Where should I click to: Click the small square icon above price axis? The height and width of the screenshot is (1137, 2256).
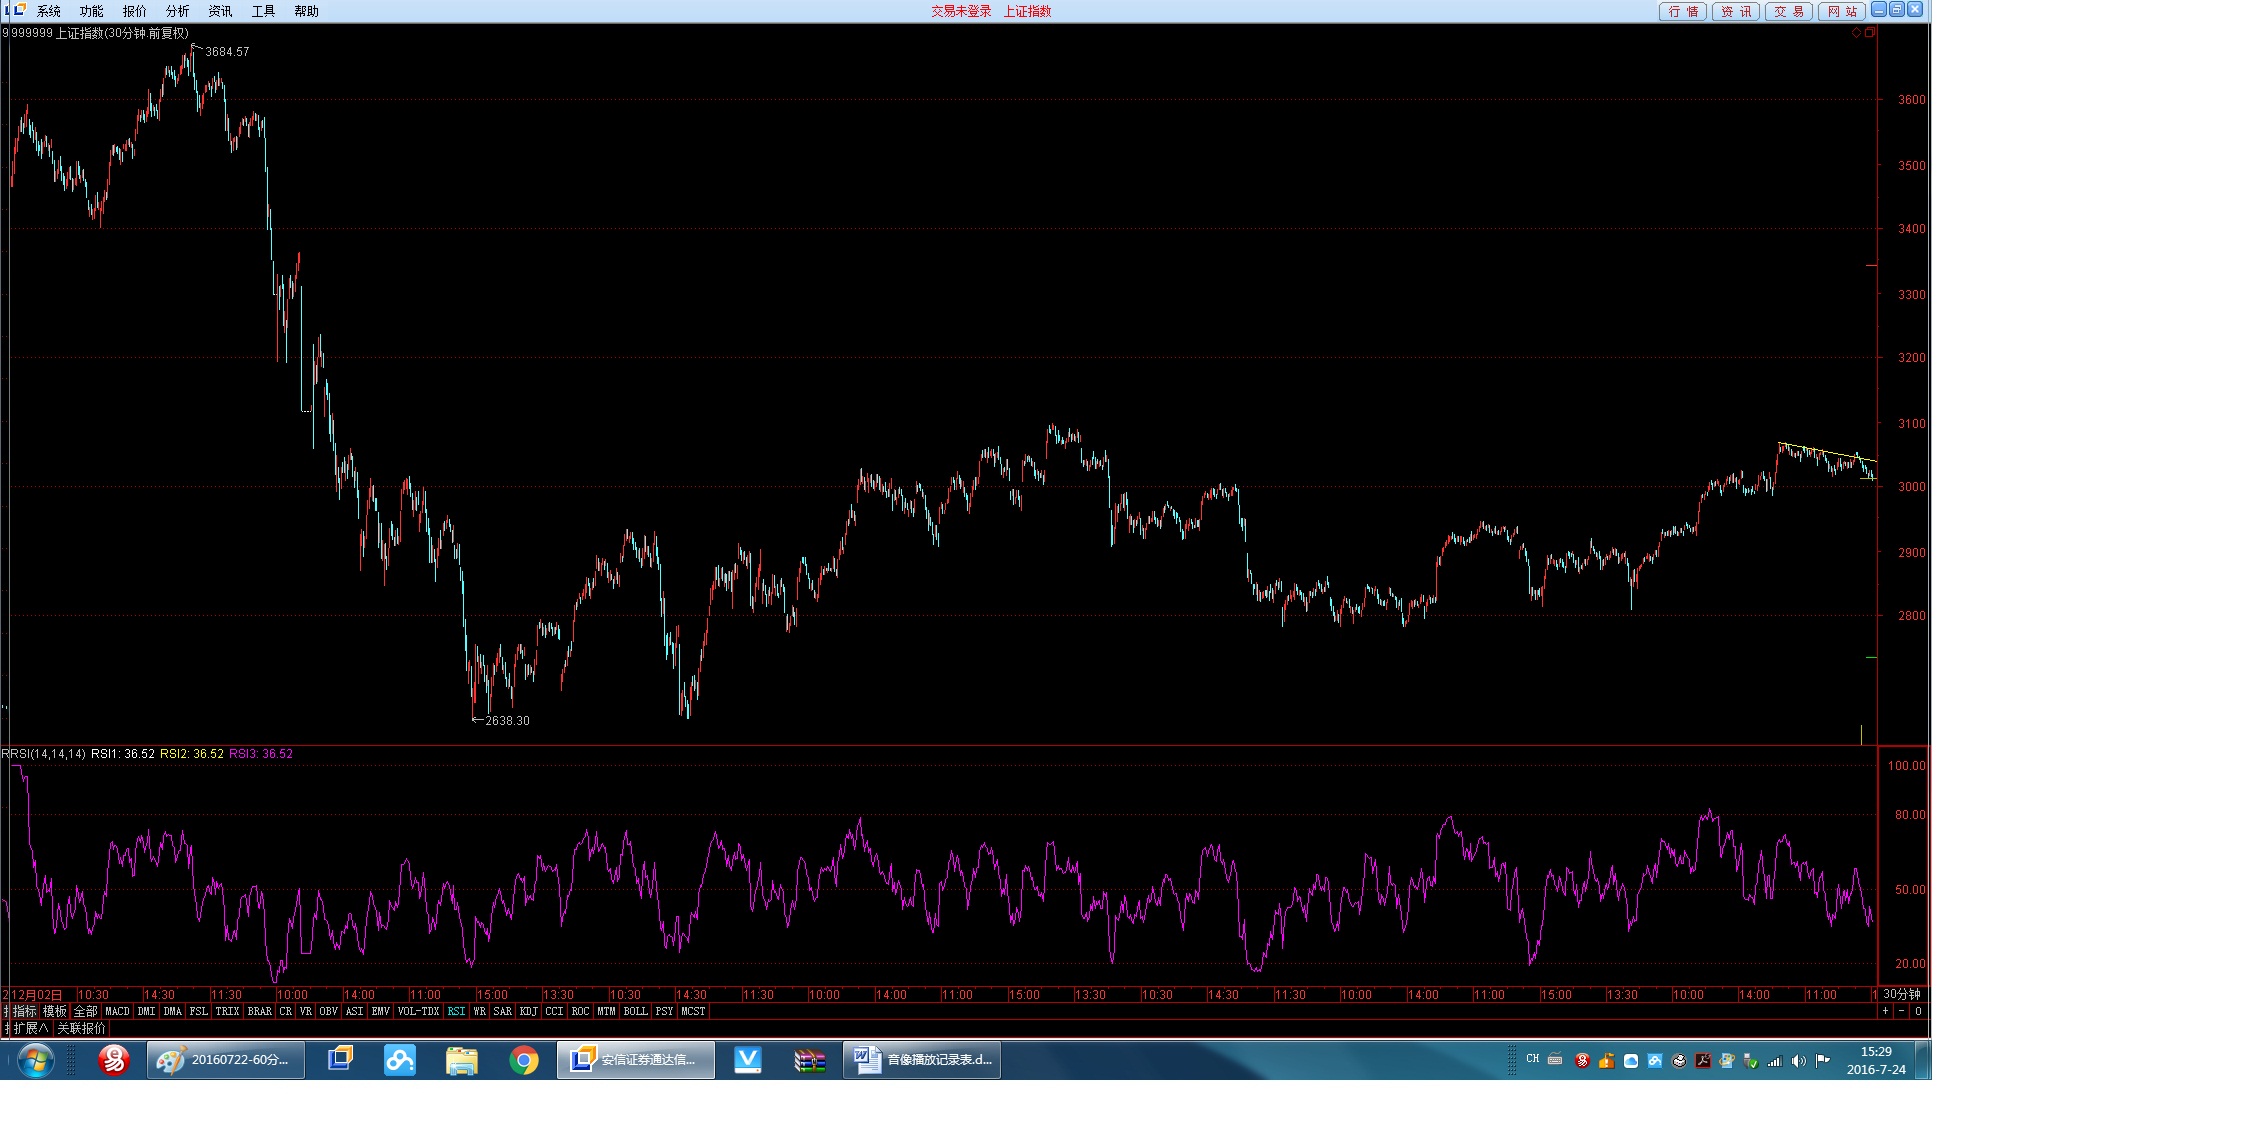point(1870,33)
